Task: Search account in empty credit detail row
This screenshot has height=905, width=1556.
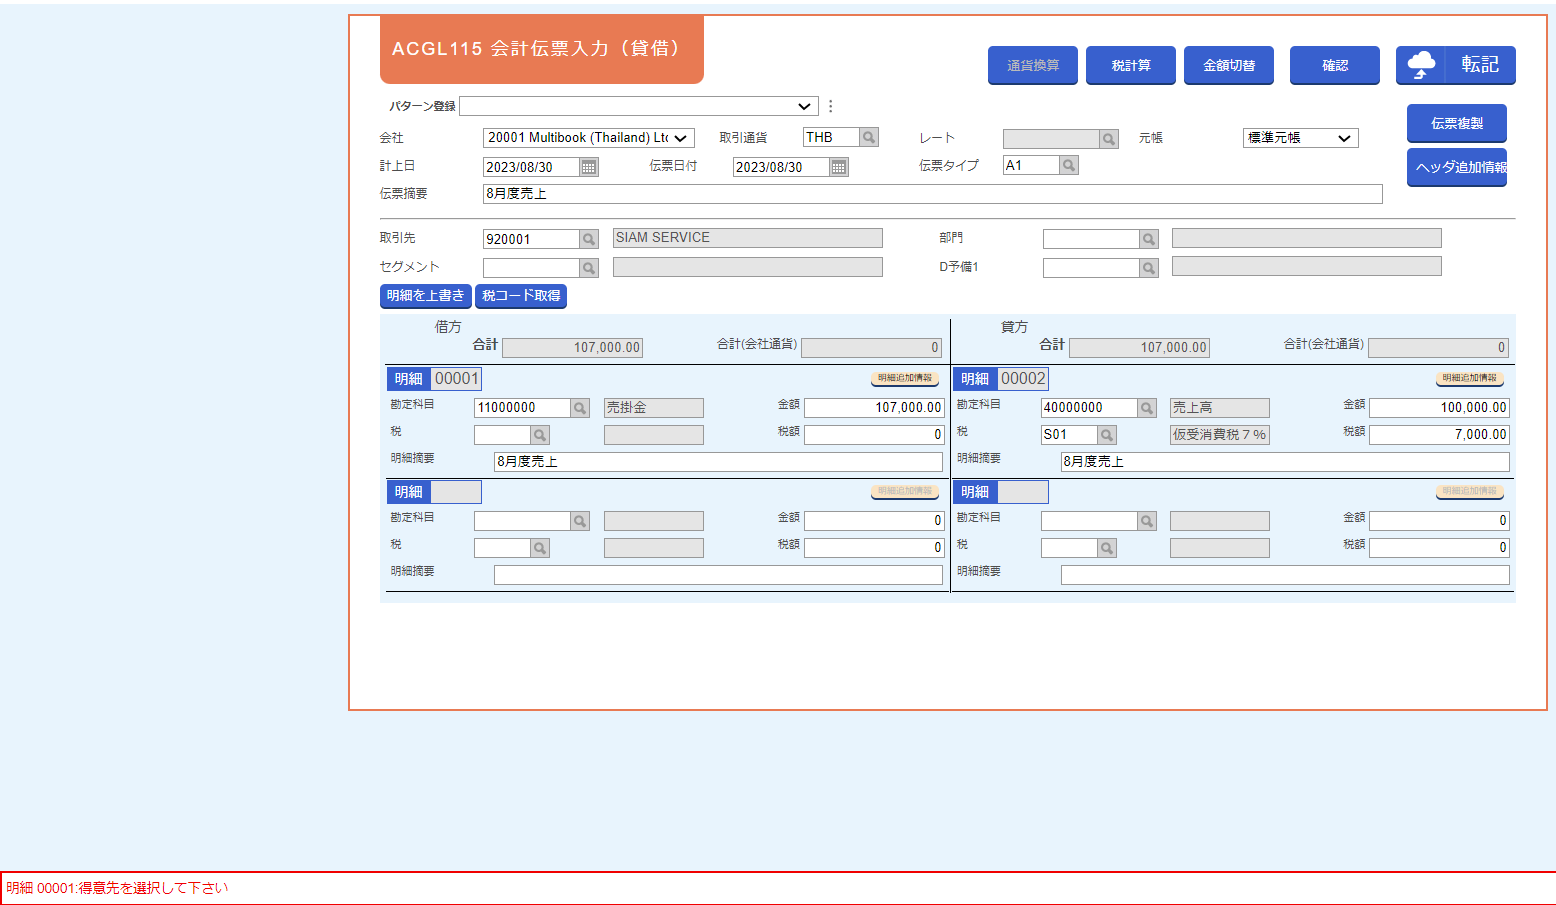Action: point(1147,521)
